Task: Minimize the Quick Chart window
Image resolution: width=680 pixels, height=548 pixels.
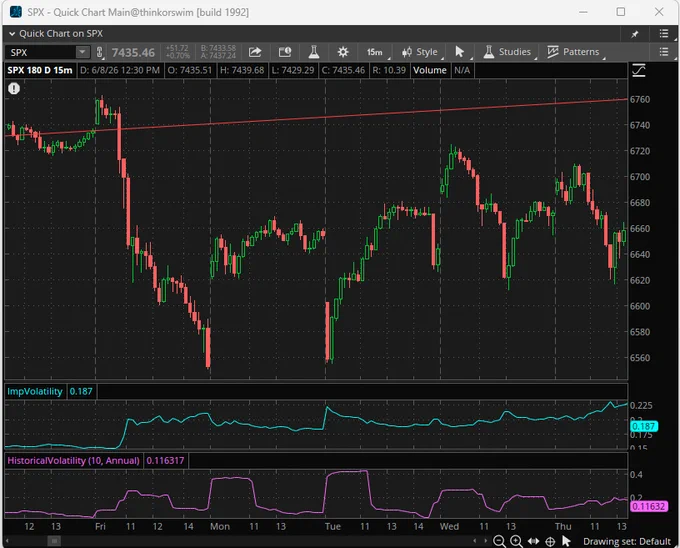Action: point(583,12)
